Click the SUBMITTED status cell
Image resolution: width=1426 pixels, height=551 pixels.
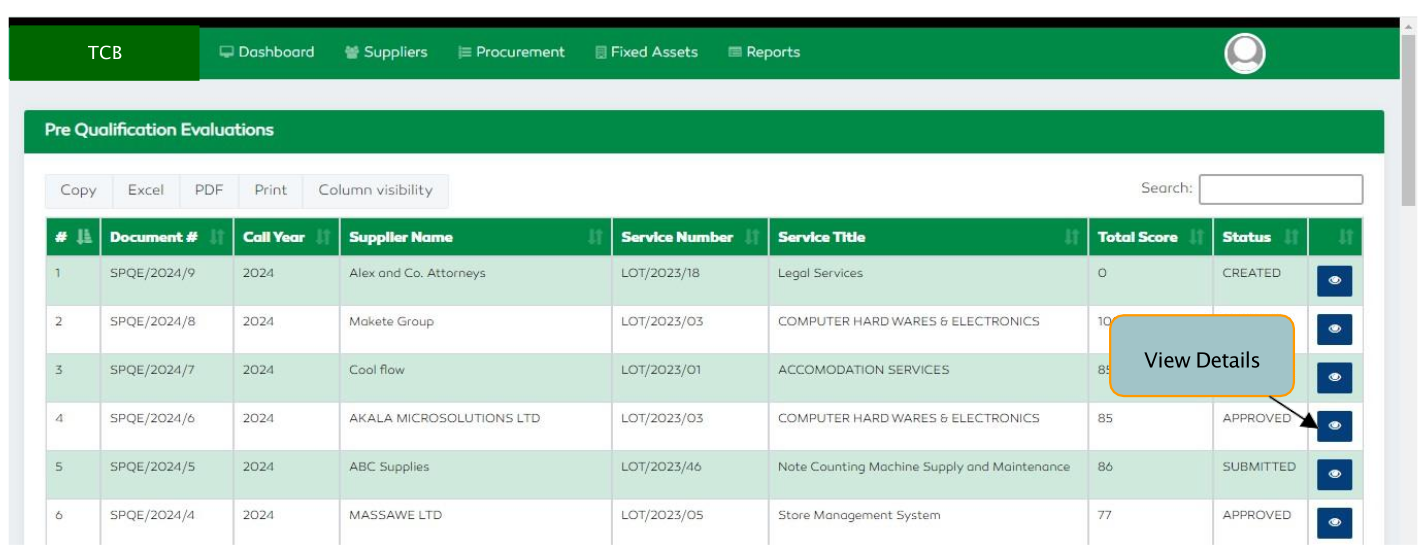click(1260, 474)
